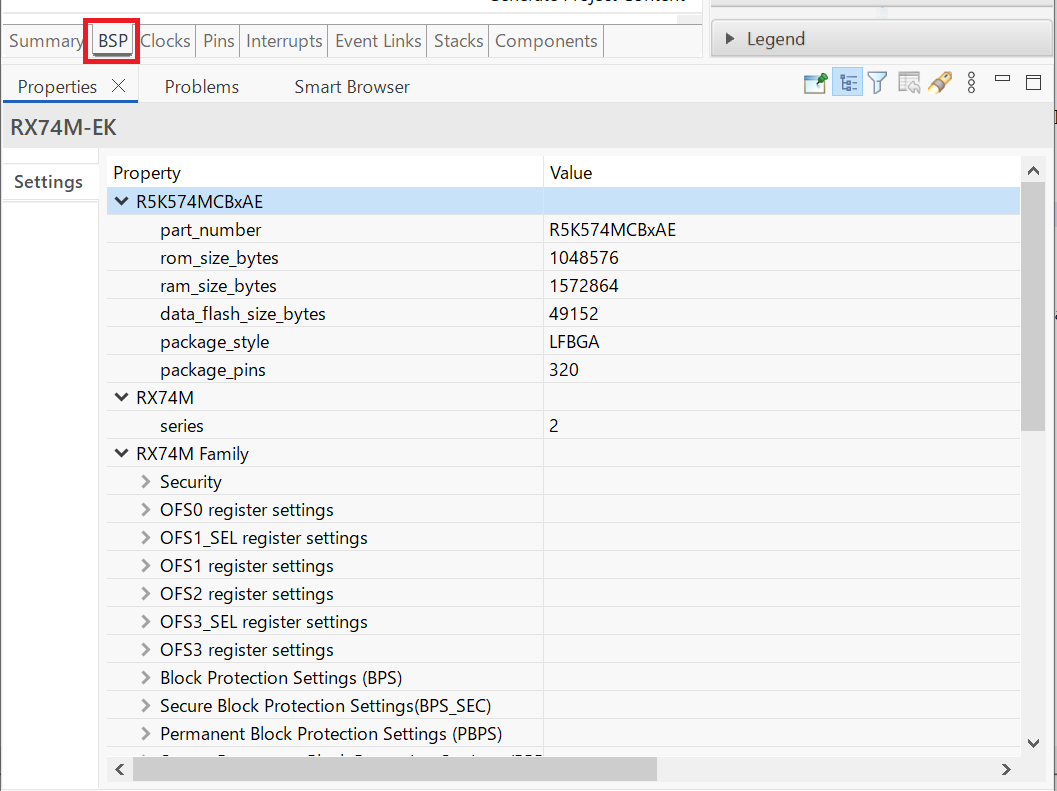The image size is (1057, 791).
Task: Switch to the Summary tab
Action: (46, 41)
